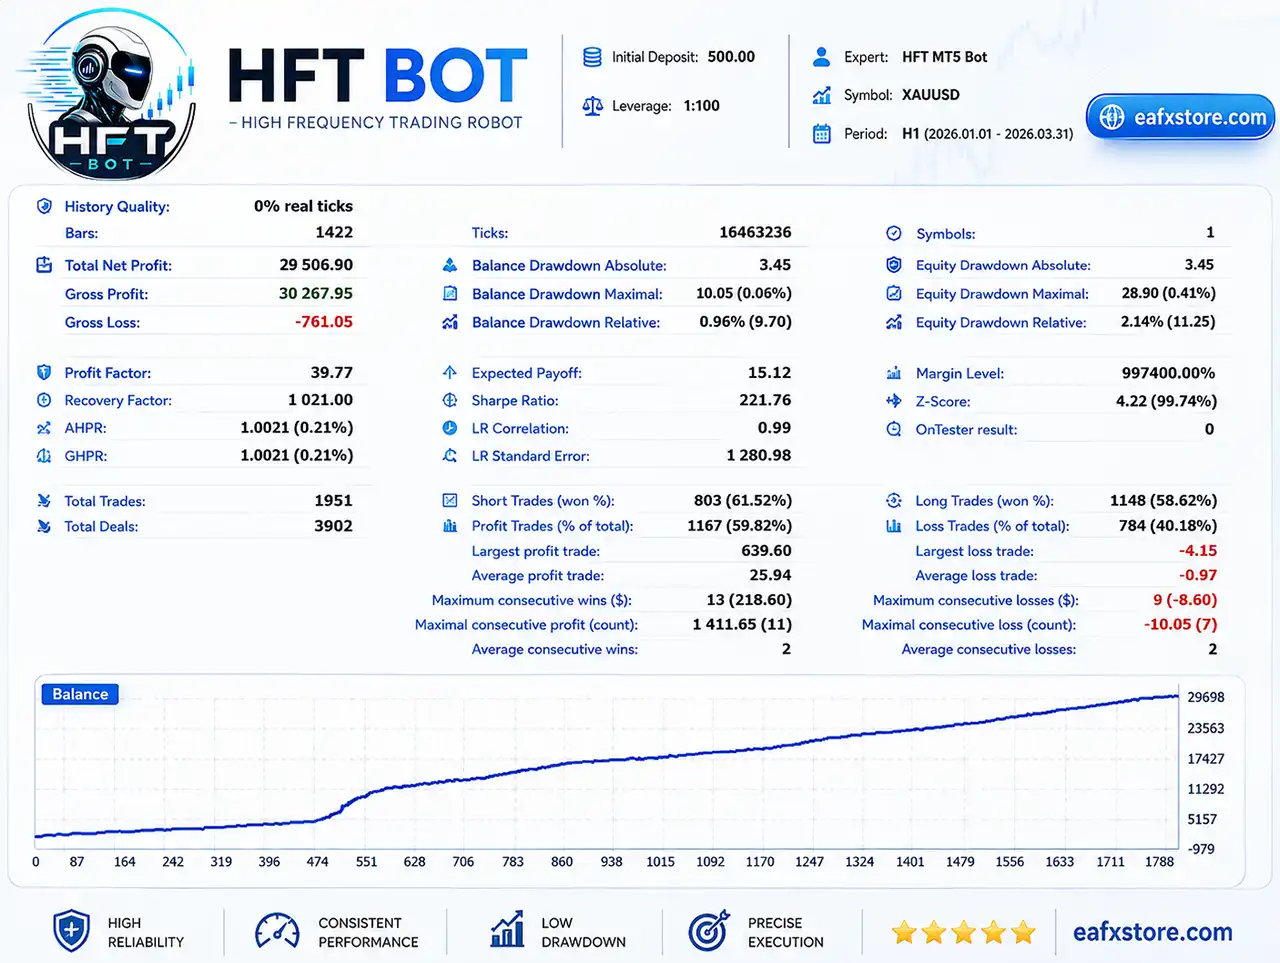Image resolution: width=1280 pixels, height=963 pixels.
Task: Click the LR Correlation icon
Action: (x=450, y=428)
